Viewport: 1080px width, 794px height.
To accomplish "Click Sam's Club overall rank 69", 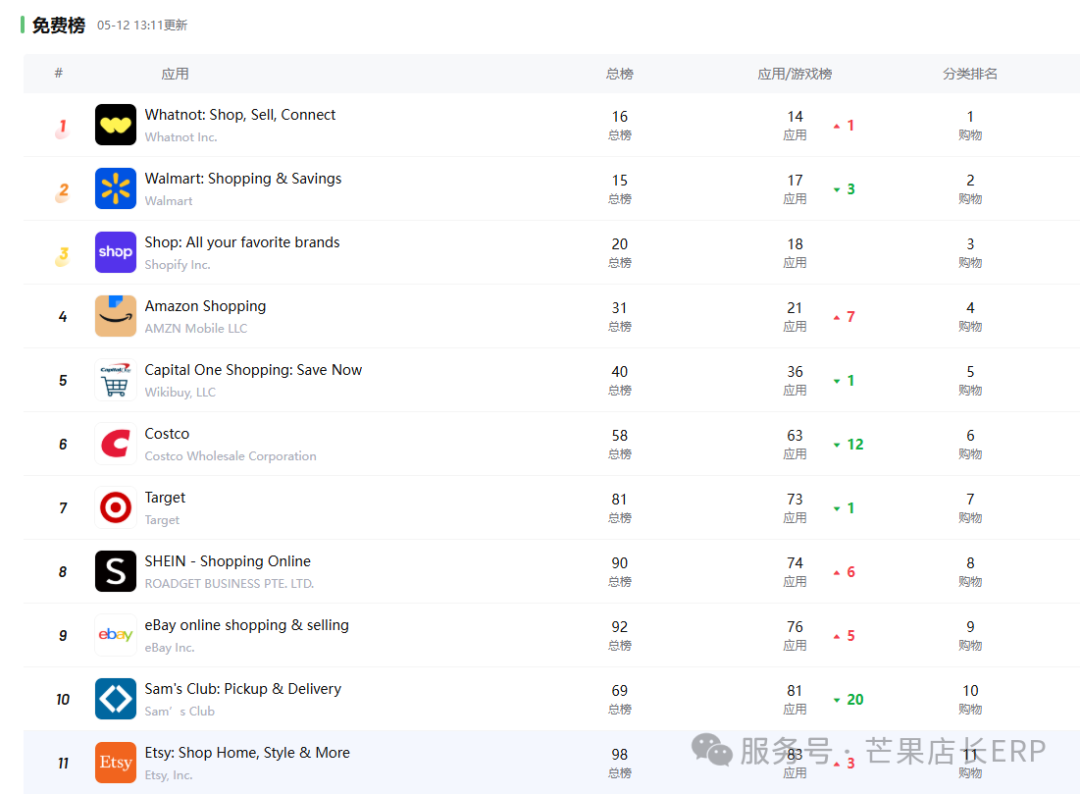I will click(x=619, y=691).
